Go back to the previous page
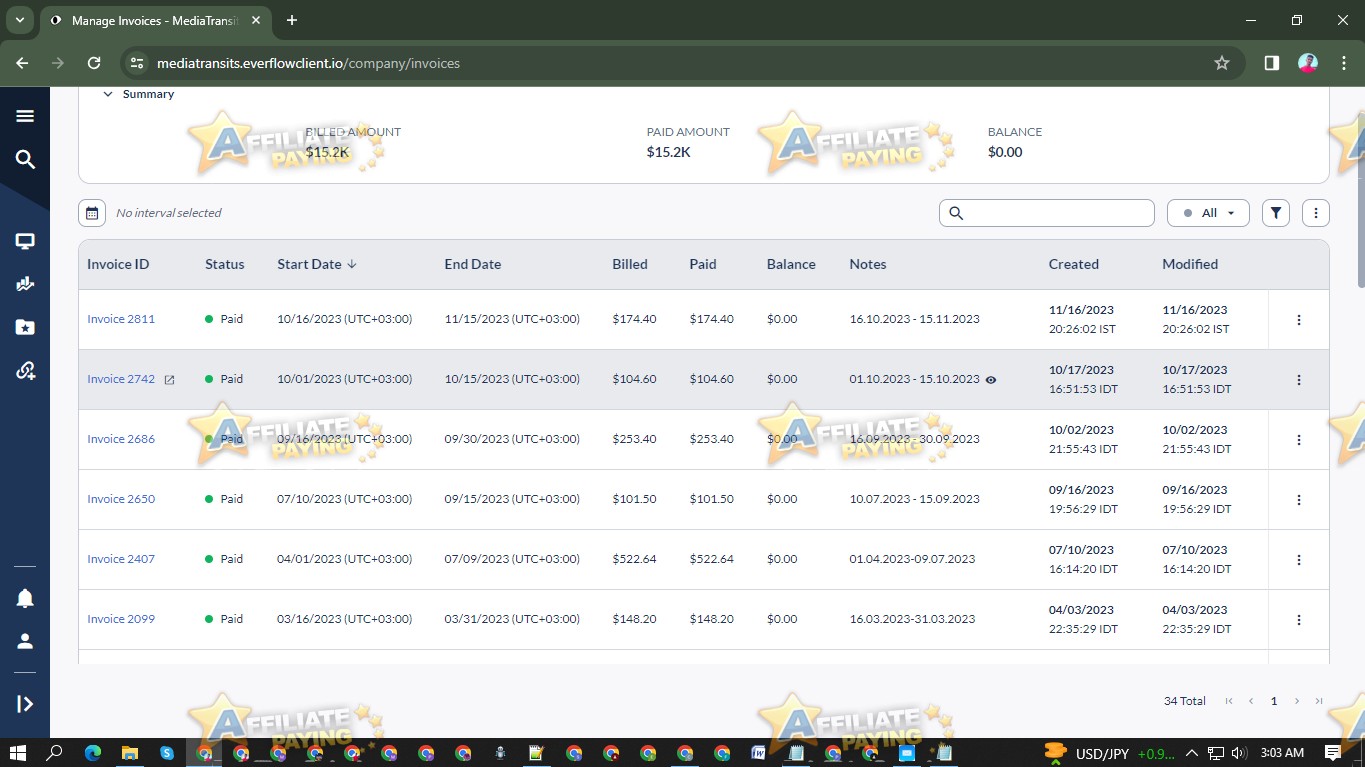Screen dimensions: 1365x767 (23, 62)
